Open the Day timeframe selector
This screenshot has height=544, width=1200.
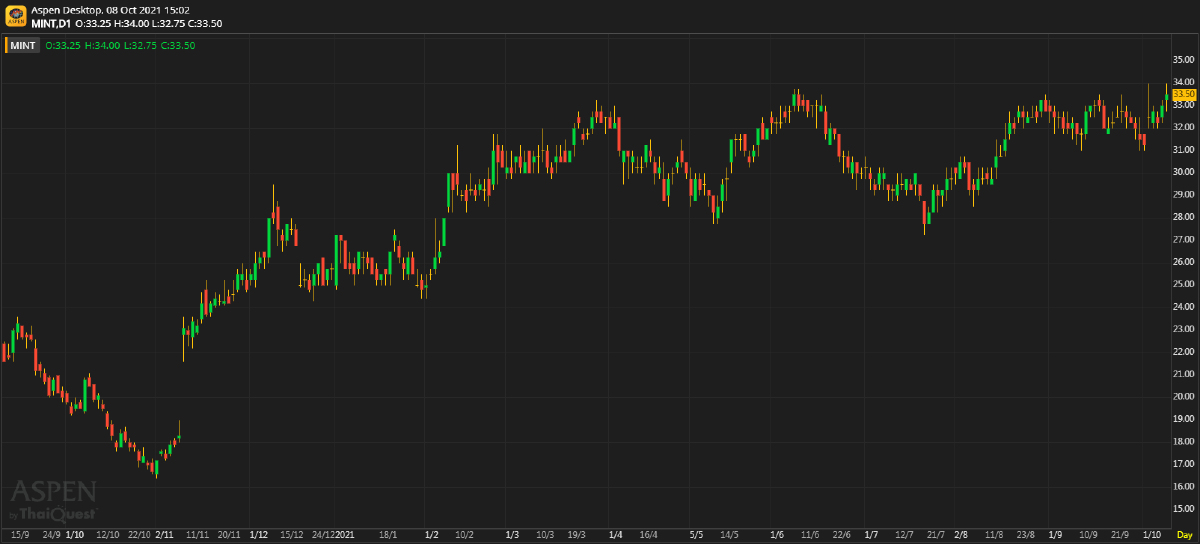click(1184, 535)
